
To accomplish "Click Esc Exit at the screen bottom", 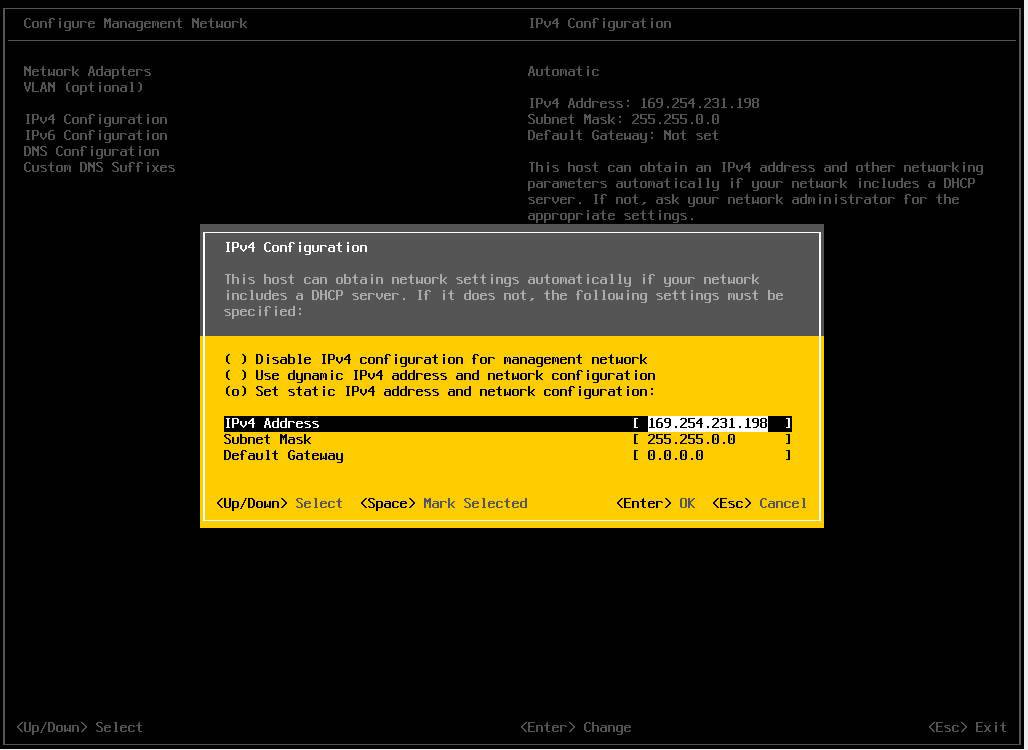I will coord(967,727).
